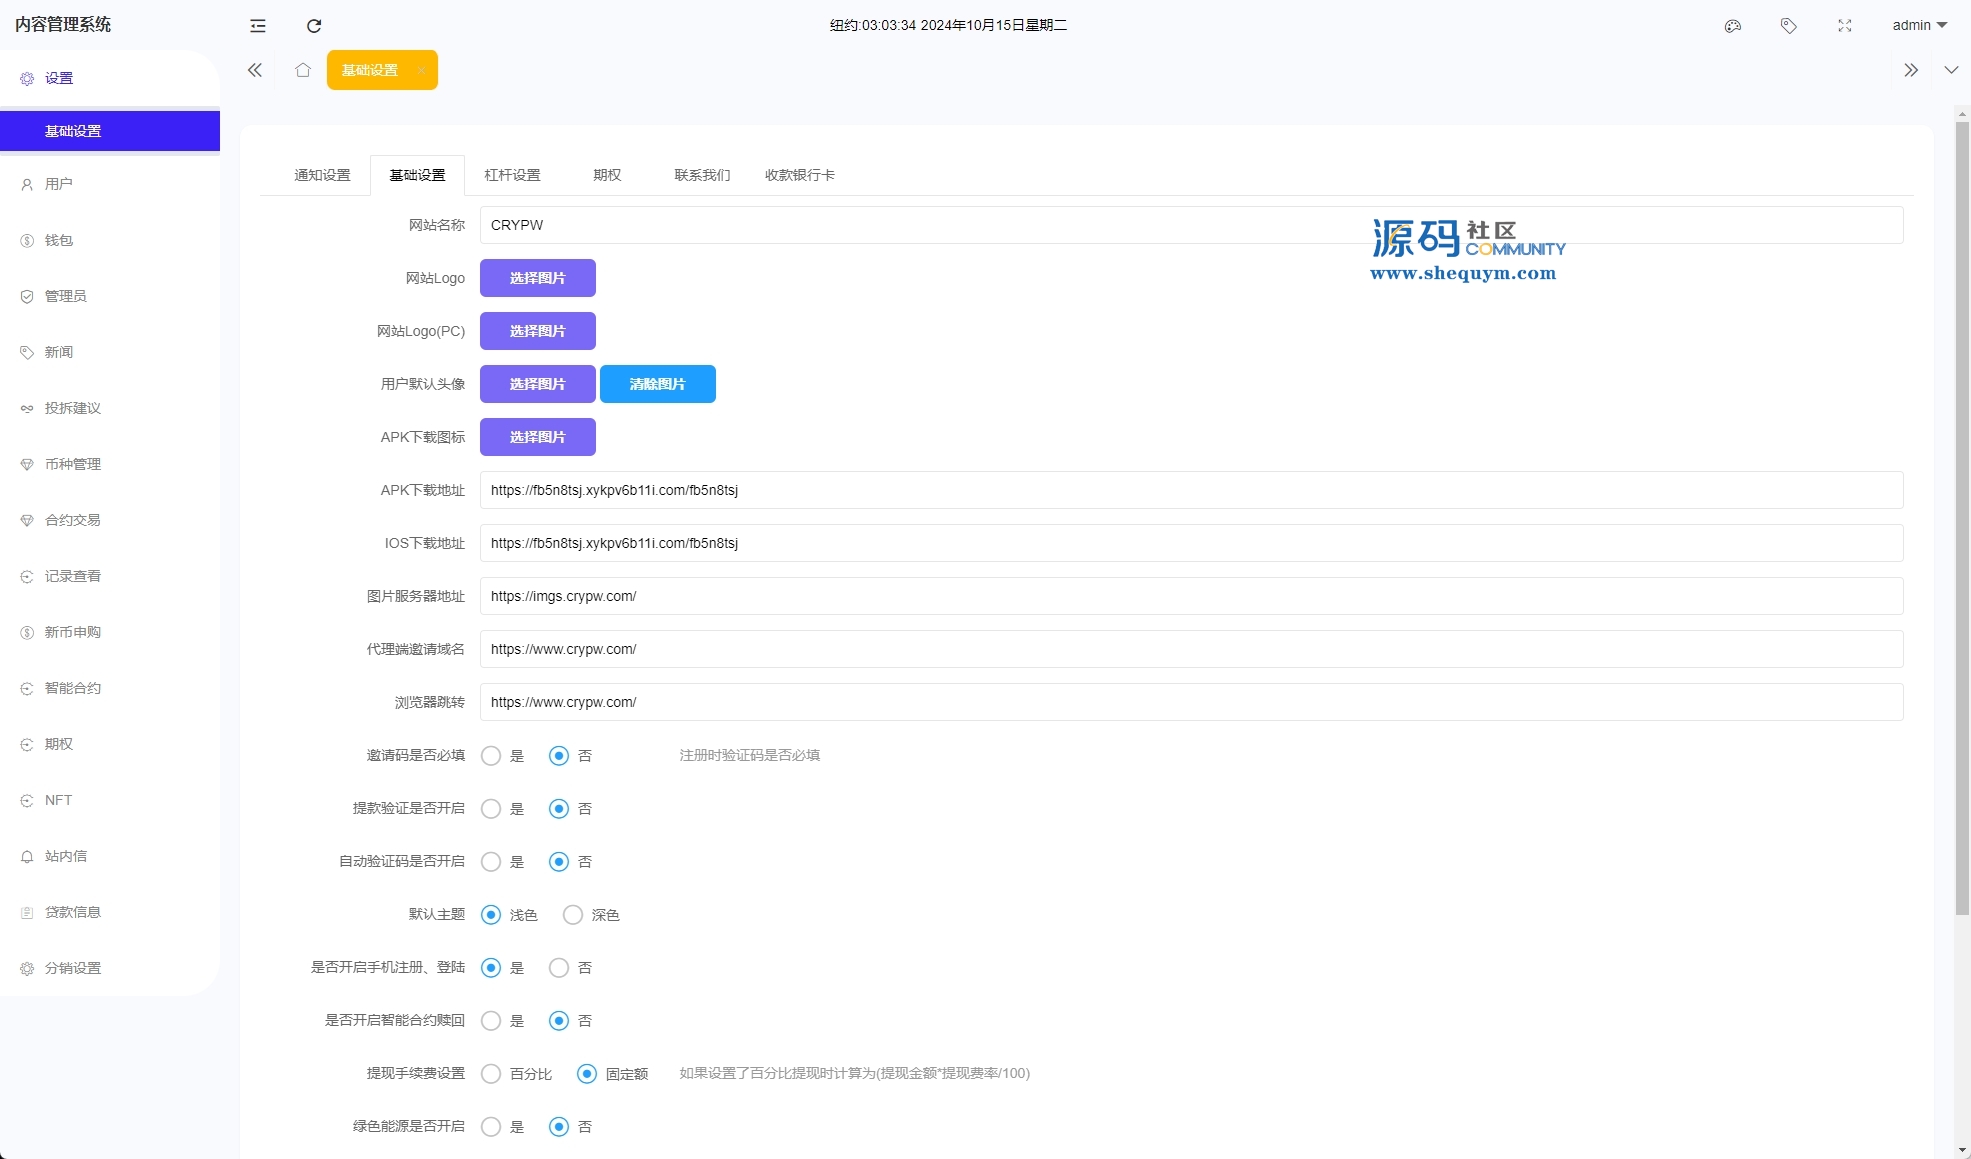Click 选择图片 for 网站Logo

(x=537, y=278)
